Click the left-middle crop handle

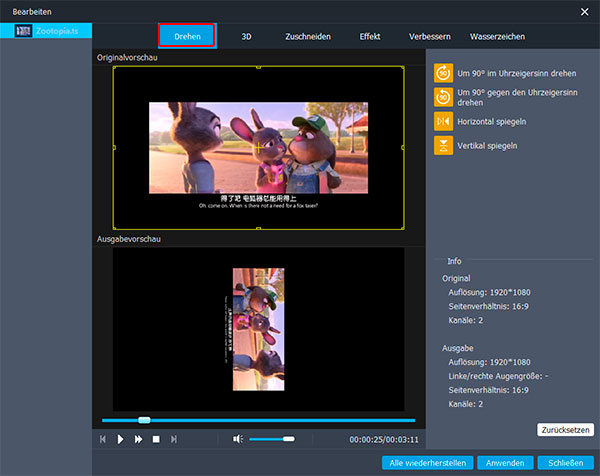pos(114,147)
